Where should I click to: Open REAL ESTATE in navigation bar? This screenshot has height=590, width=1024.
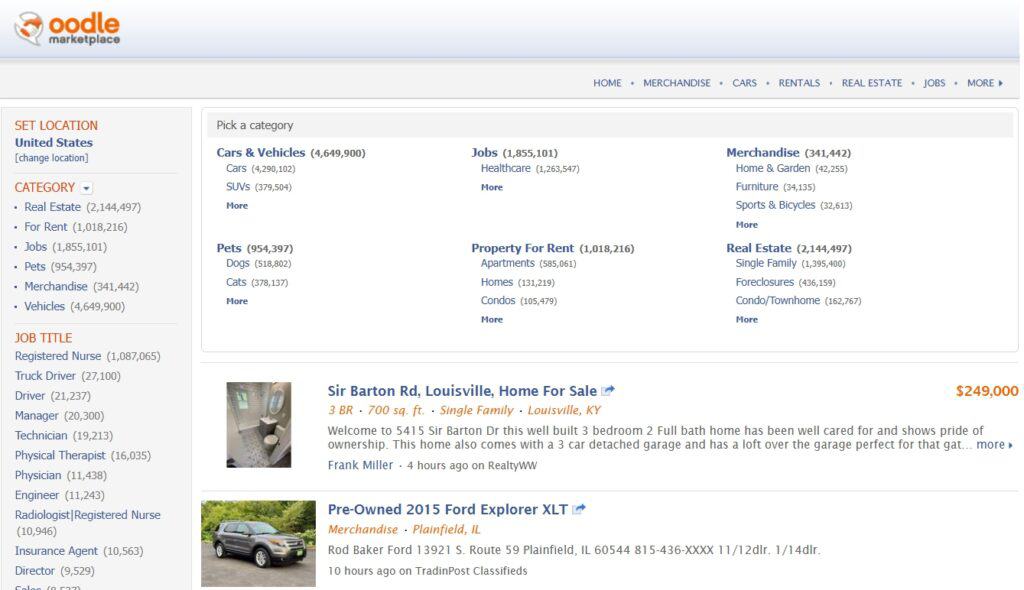[872, 83]
